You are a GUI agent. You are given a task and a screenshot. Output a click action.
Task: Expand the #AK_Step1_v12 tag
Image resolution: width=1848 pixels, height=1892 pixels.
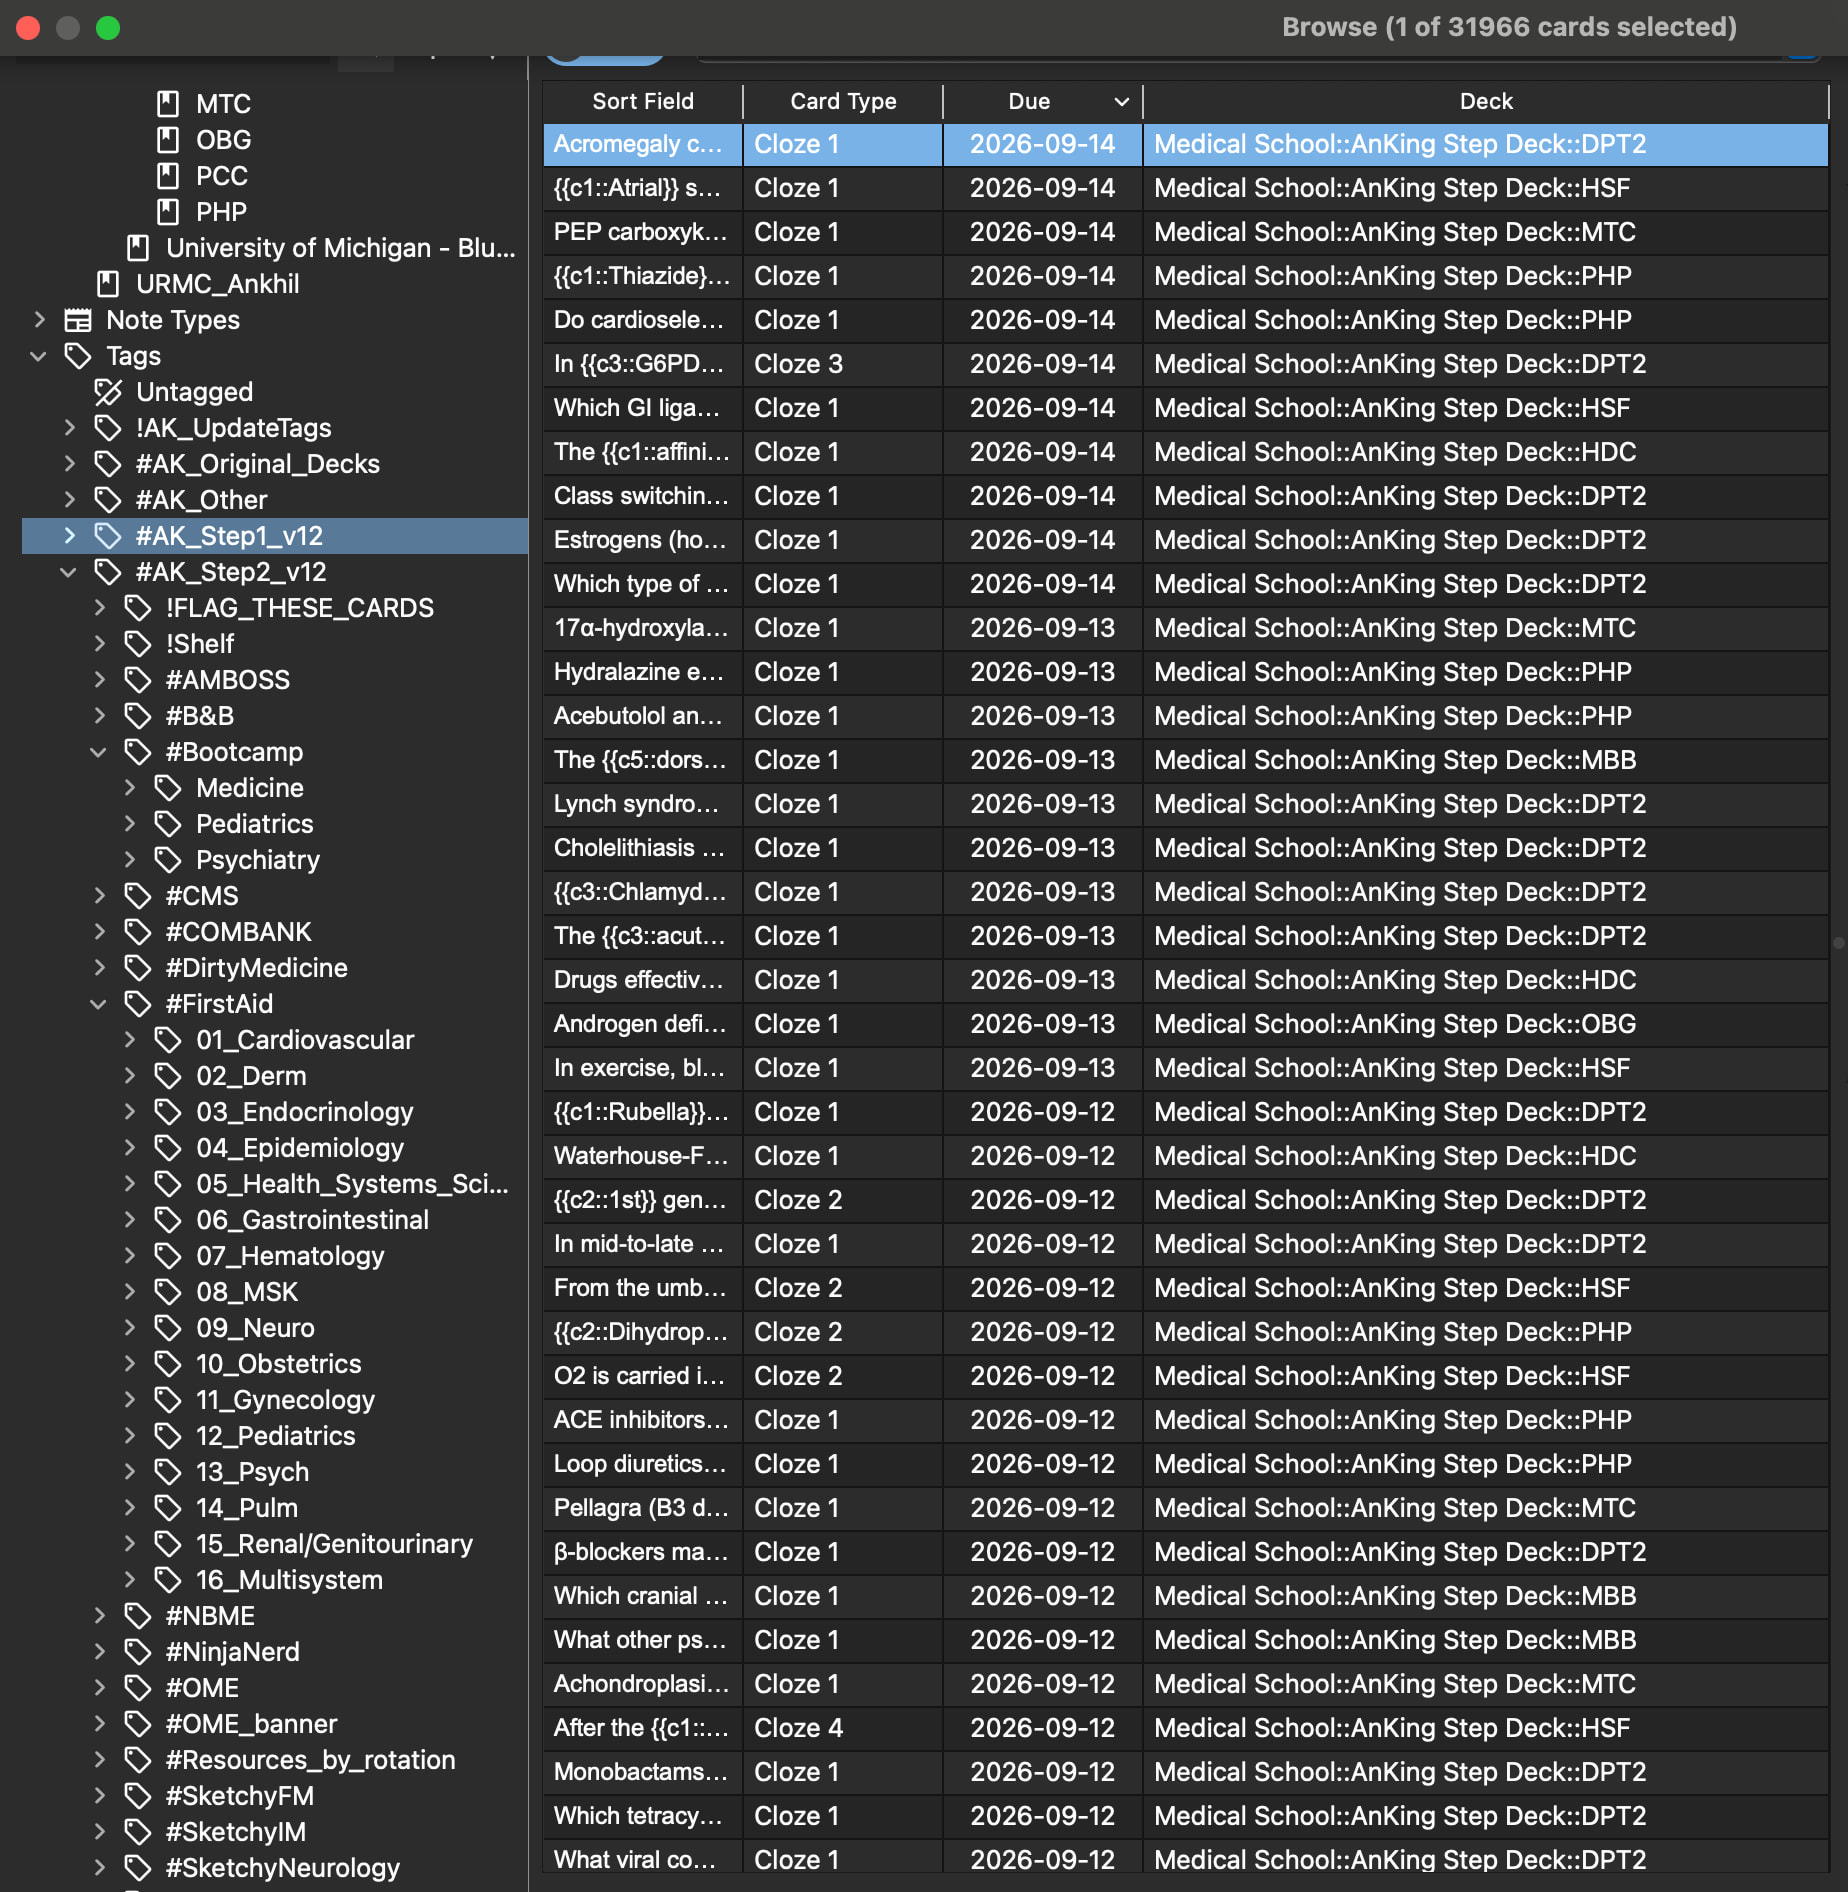tap(69, 536)
